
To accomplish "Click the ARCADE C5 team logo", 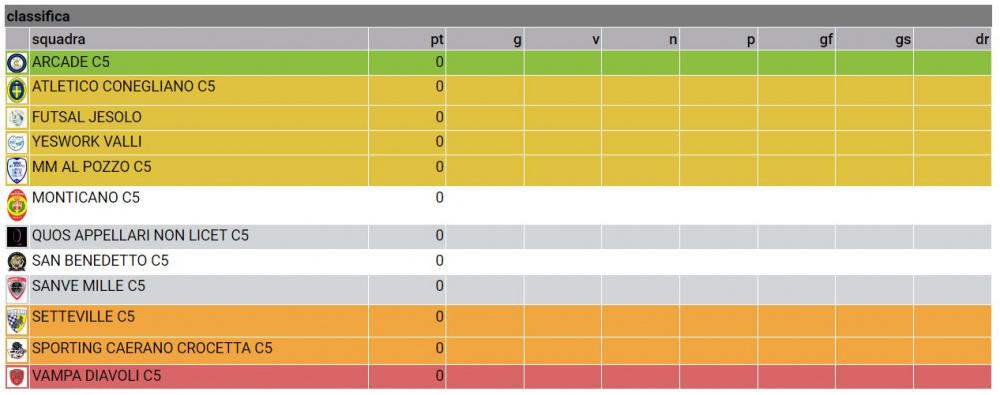I will point(17,63).
